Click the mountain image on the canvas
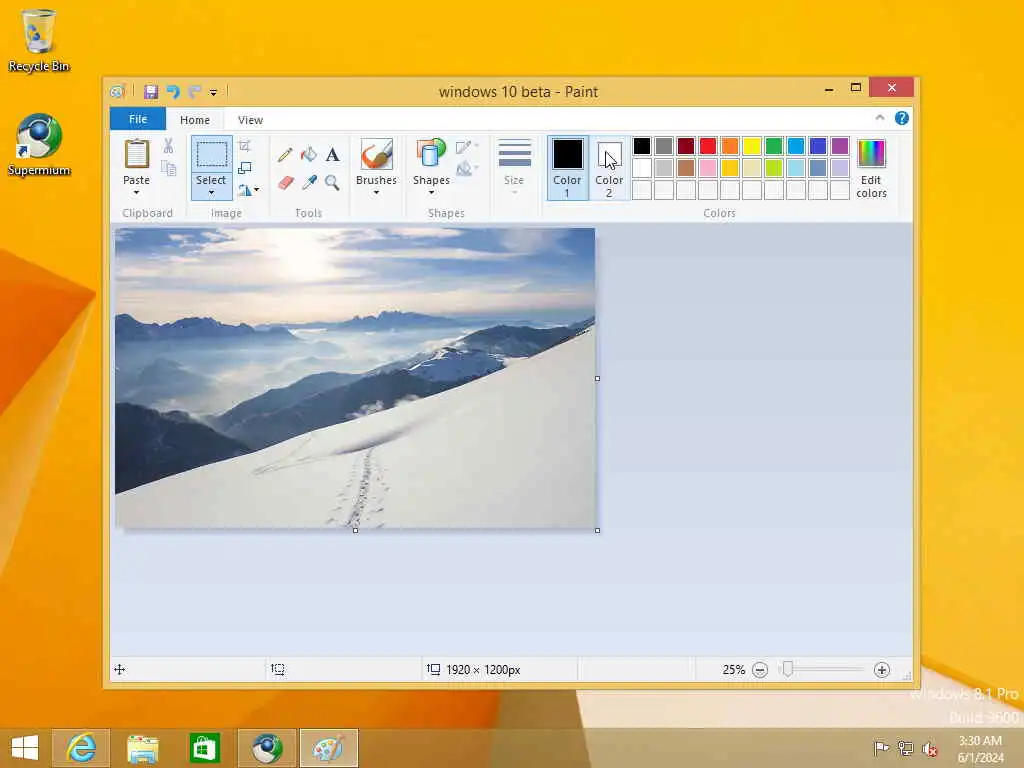 tap(355, 378)
